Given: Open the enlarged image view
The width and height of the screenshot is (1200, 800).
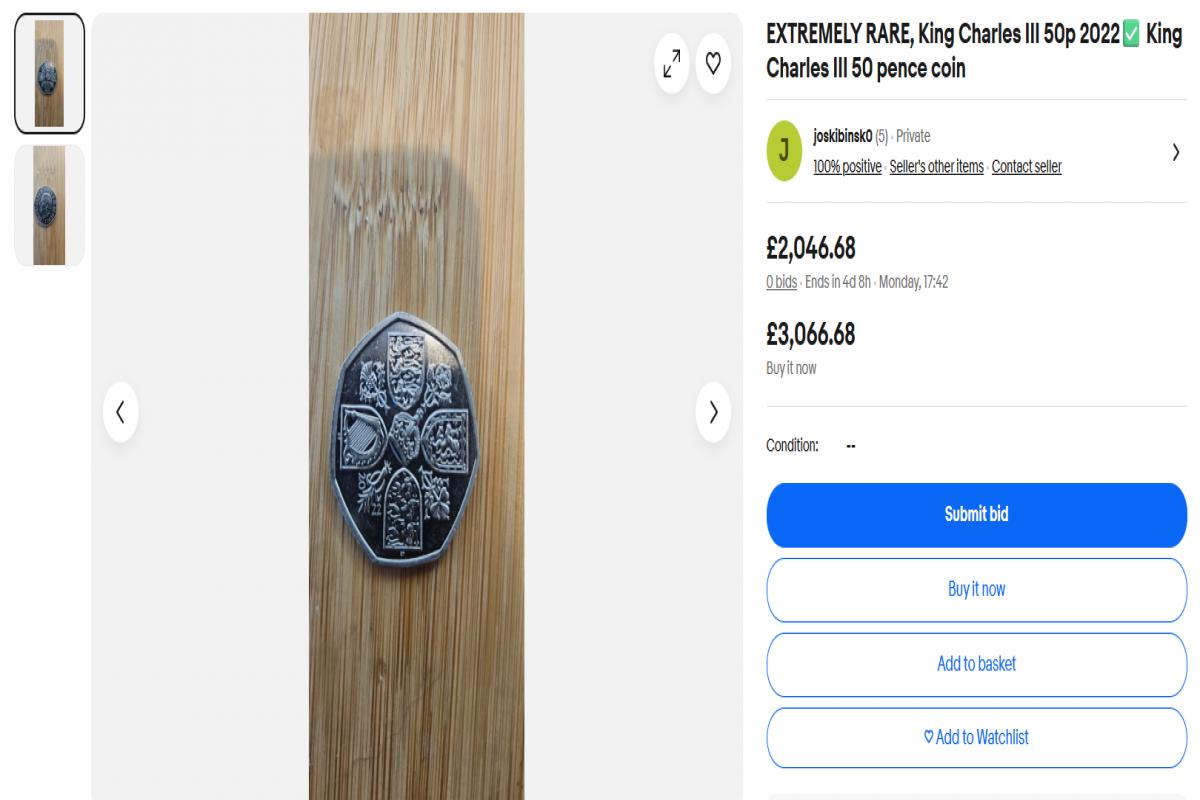Looking at the screenshot, I should [671, 63].
